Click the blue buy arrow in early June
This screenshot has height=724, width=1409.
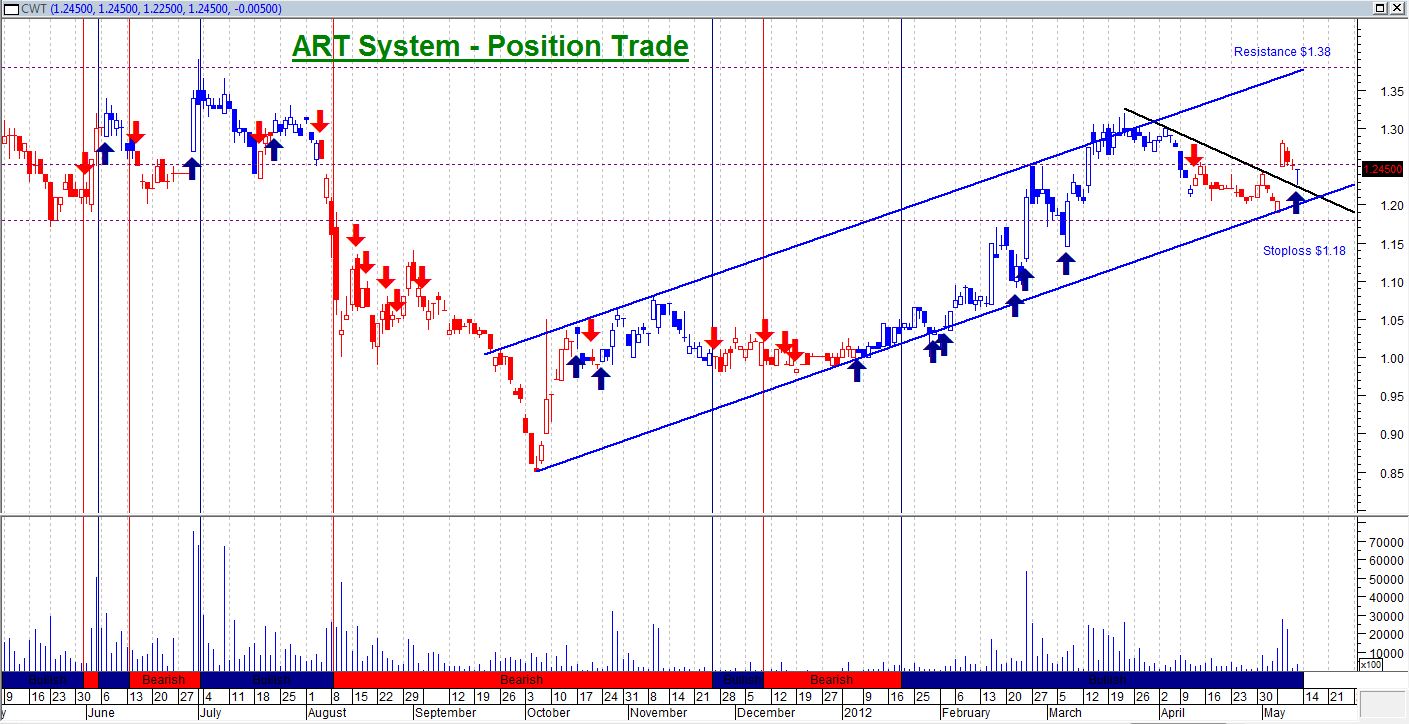click(x=104, y=151)
